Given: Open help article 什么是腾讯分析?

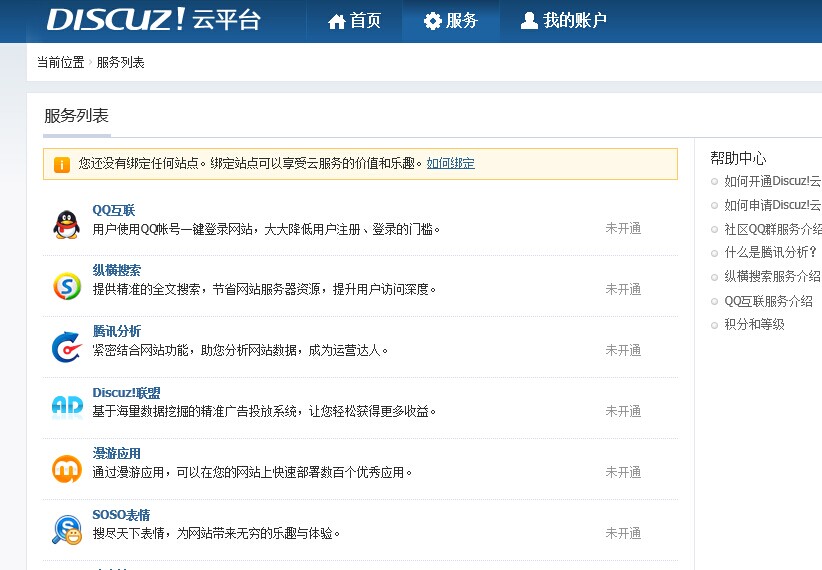Looking at the screenshot, I should [x=771, y=252].
